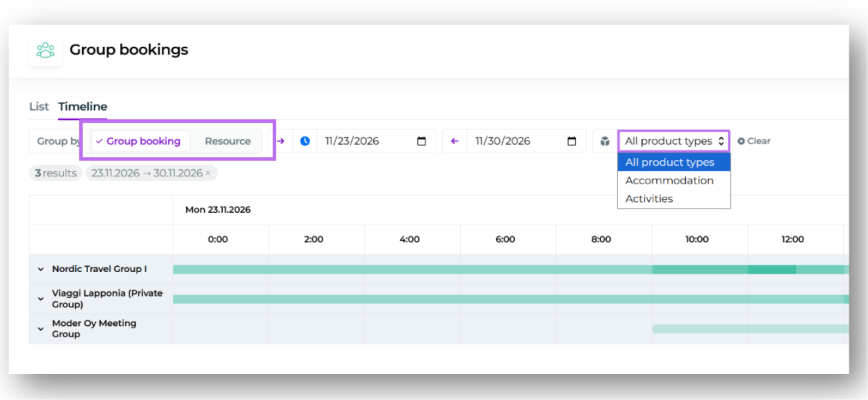Choose Activities in dropdown list
The height and width of the screenshot is (400, 868).
coord(674,198)
